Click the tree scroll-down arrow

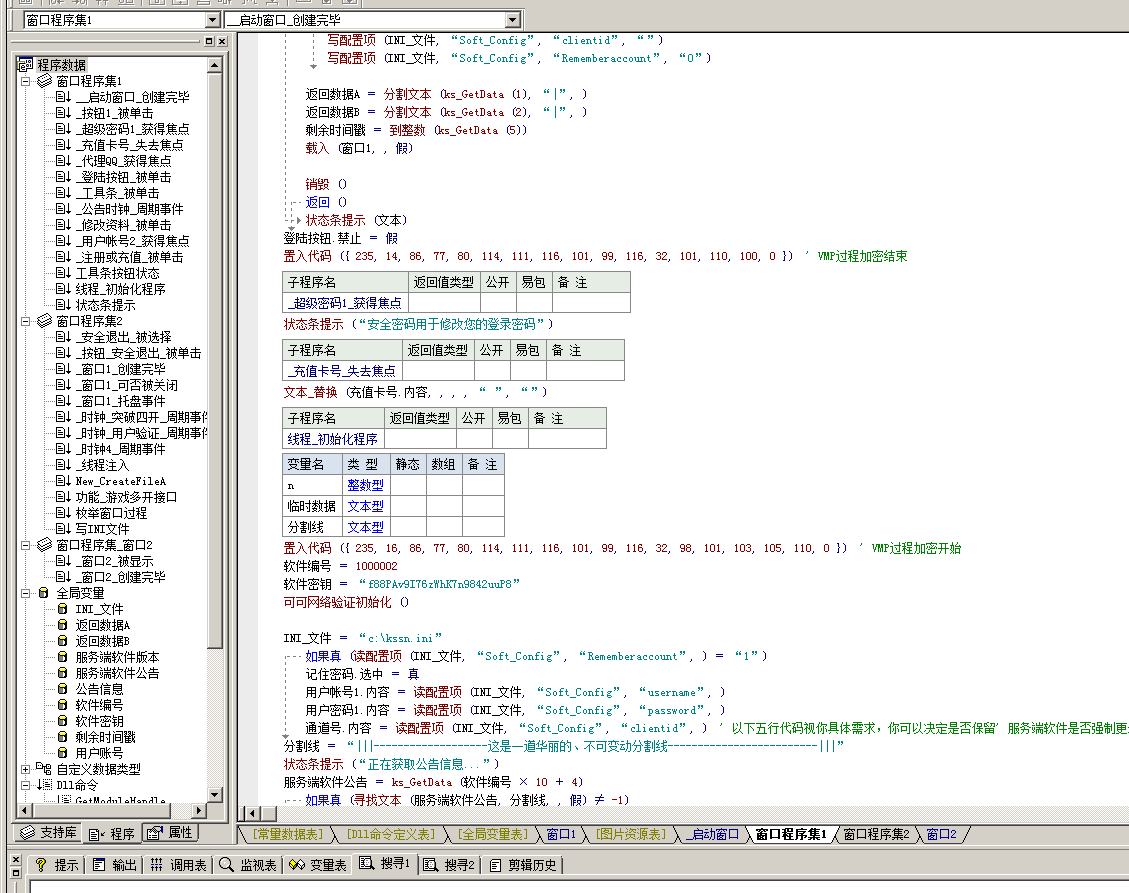coord(215,795)
